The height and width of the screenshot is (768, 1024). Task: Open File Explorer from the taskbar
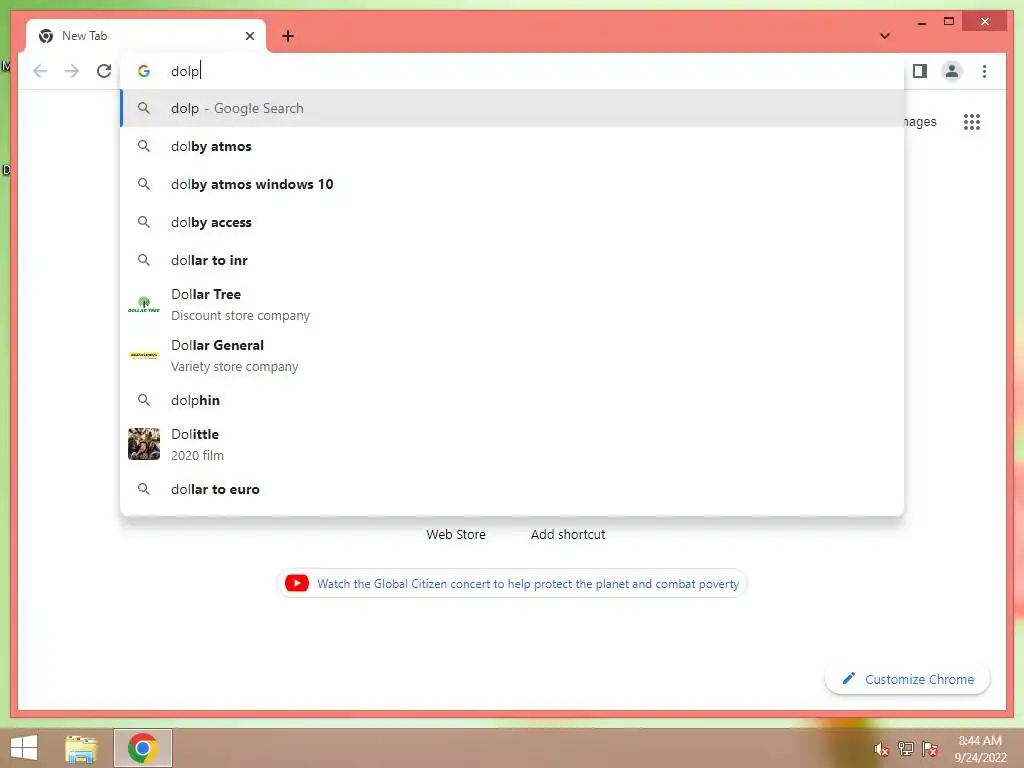pyautogui.click(x=81, y=748)
